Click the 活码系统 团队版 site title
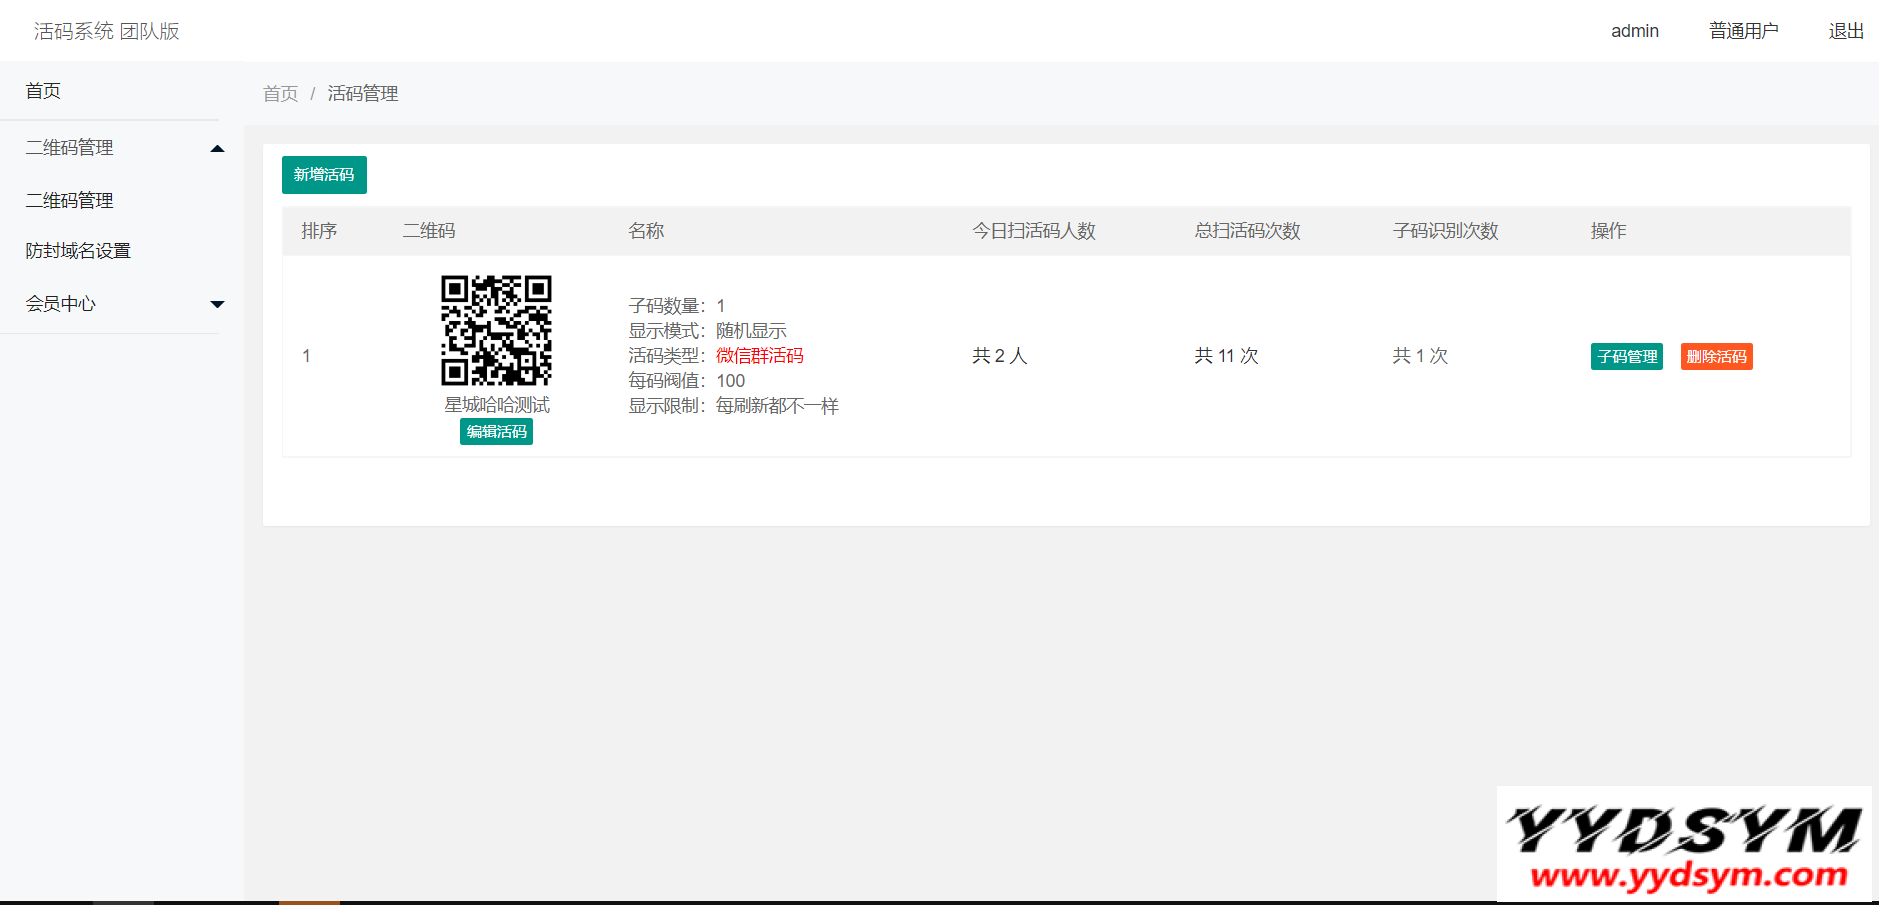 [107, 31]
